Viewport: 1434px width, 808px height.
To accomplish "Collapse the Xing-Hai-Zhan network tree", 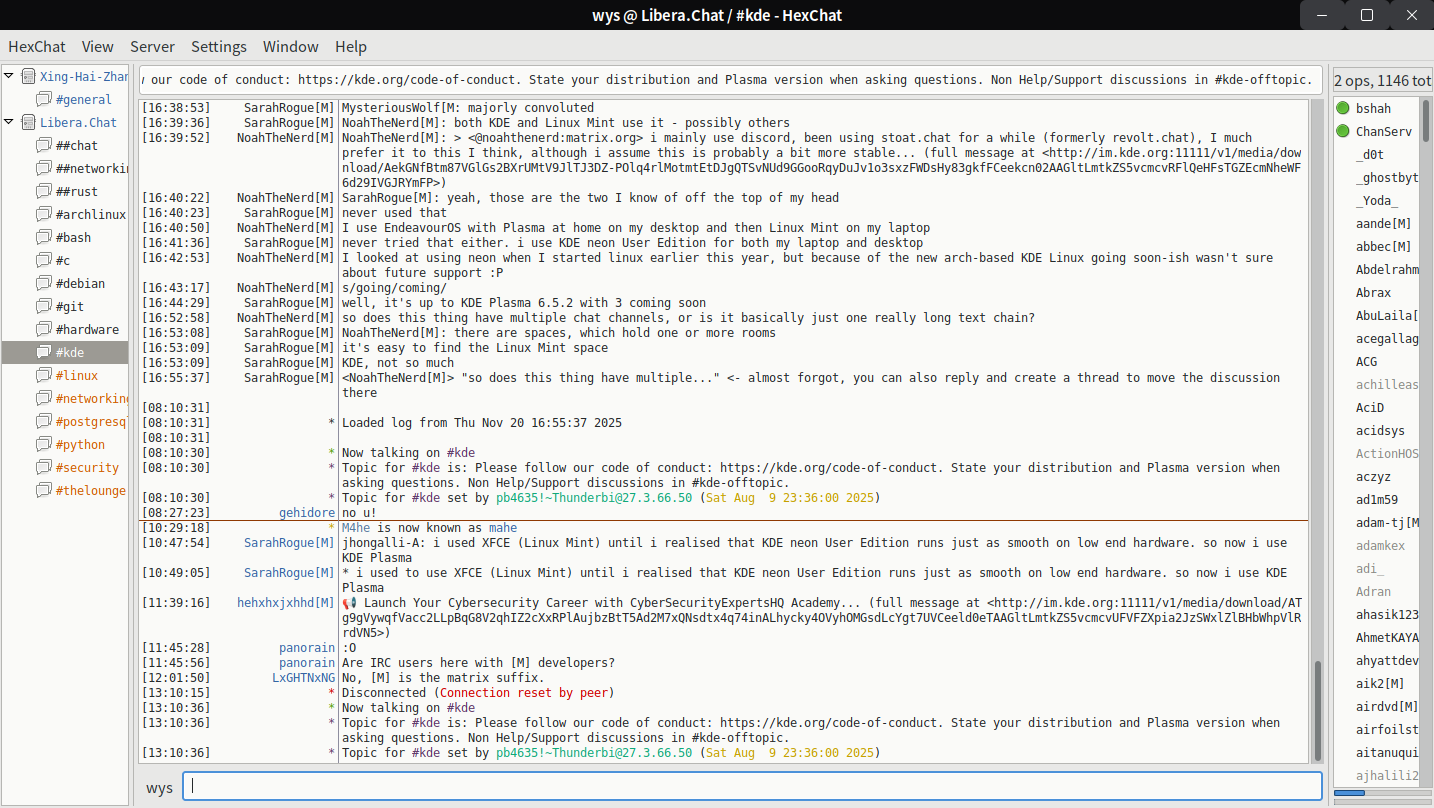I will pos(9,77).
